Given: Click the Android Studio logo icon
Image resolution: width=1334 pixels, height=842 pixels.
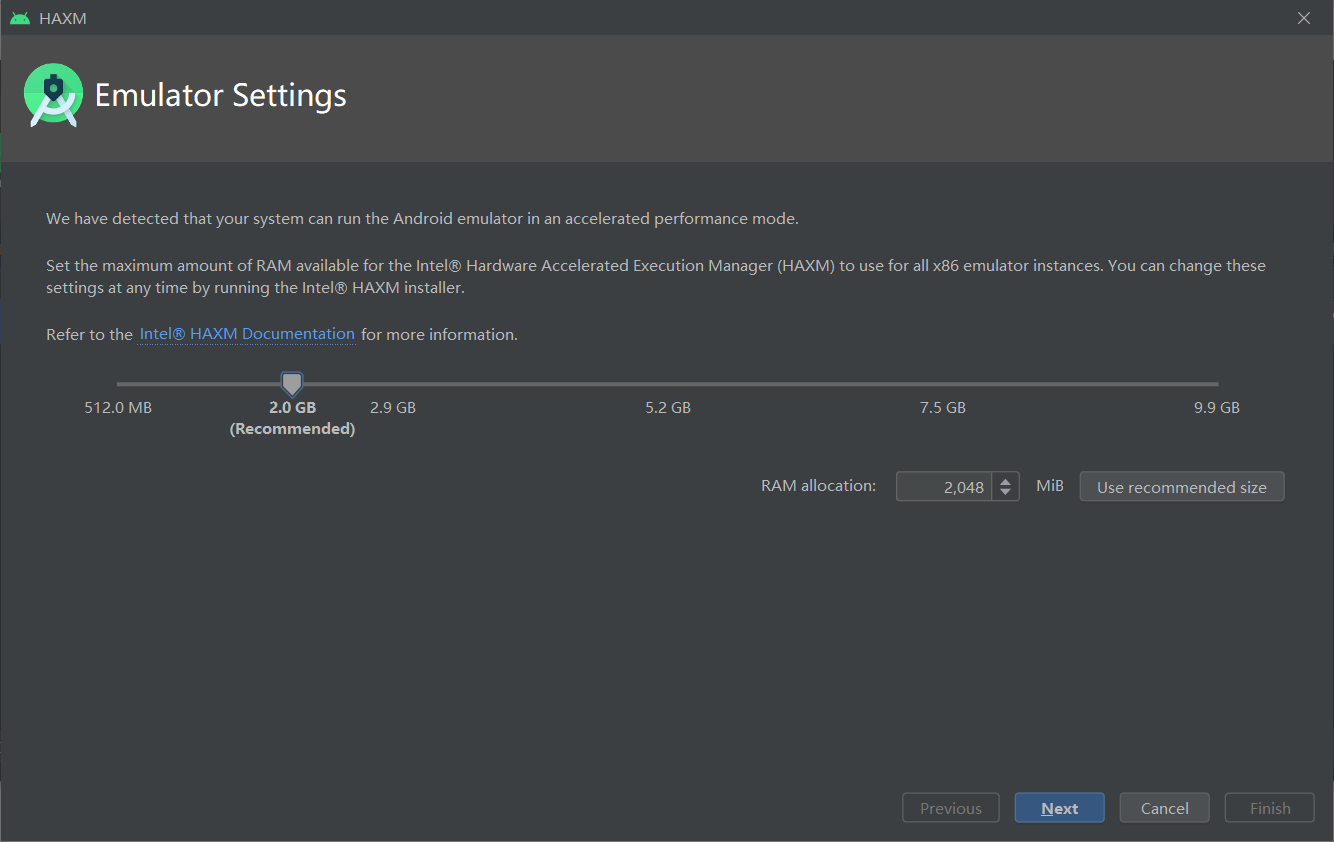Looking at the screenshot, I should click(x=53, y=95).
